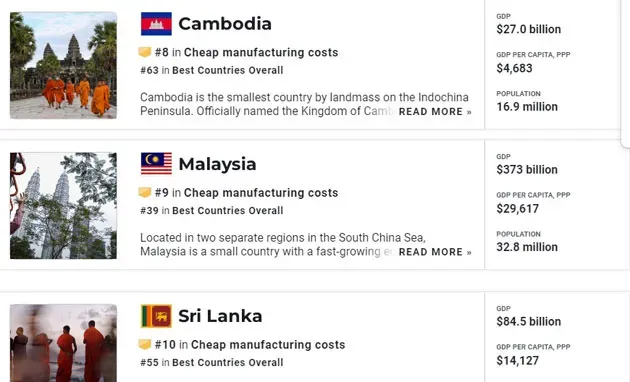Viewport: 630px width, 382px height.
Task: Open the Sri Lanka country title link
Action: pyautogui.click(x=220, y=316)
